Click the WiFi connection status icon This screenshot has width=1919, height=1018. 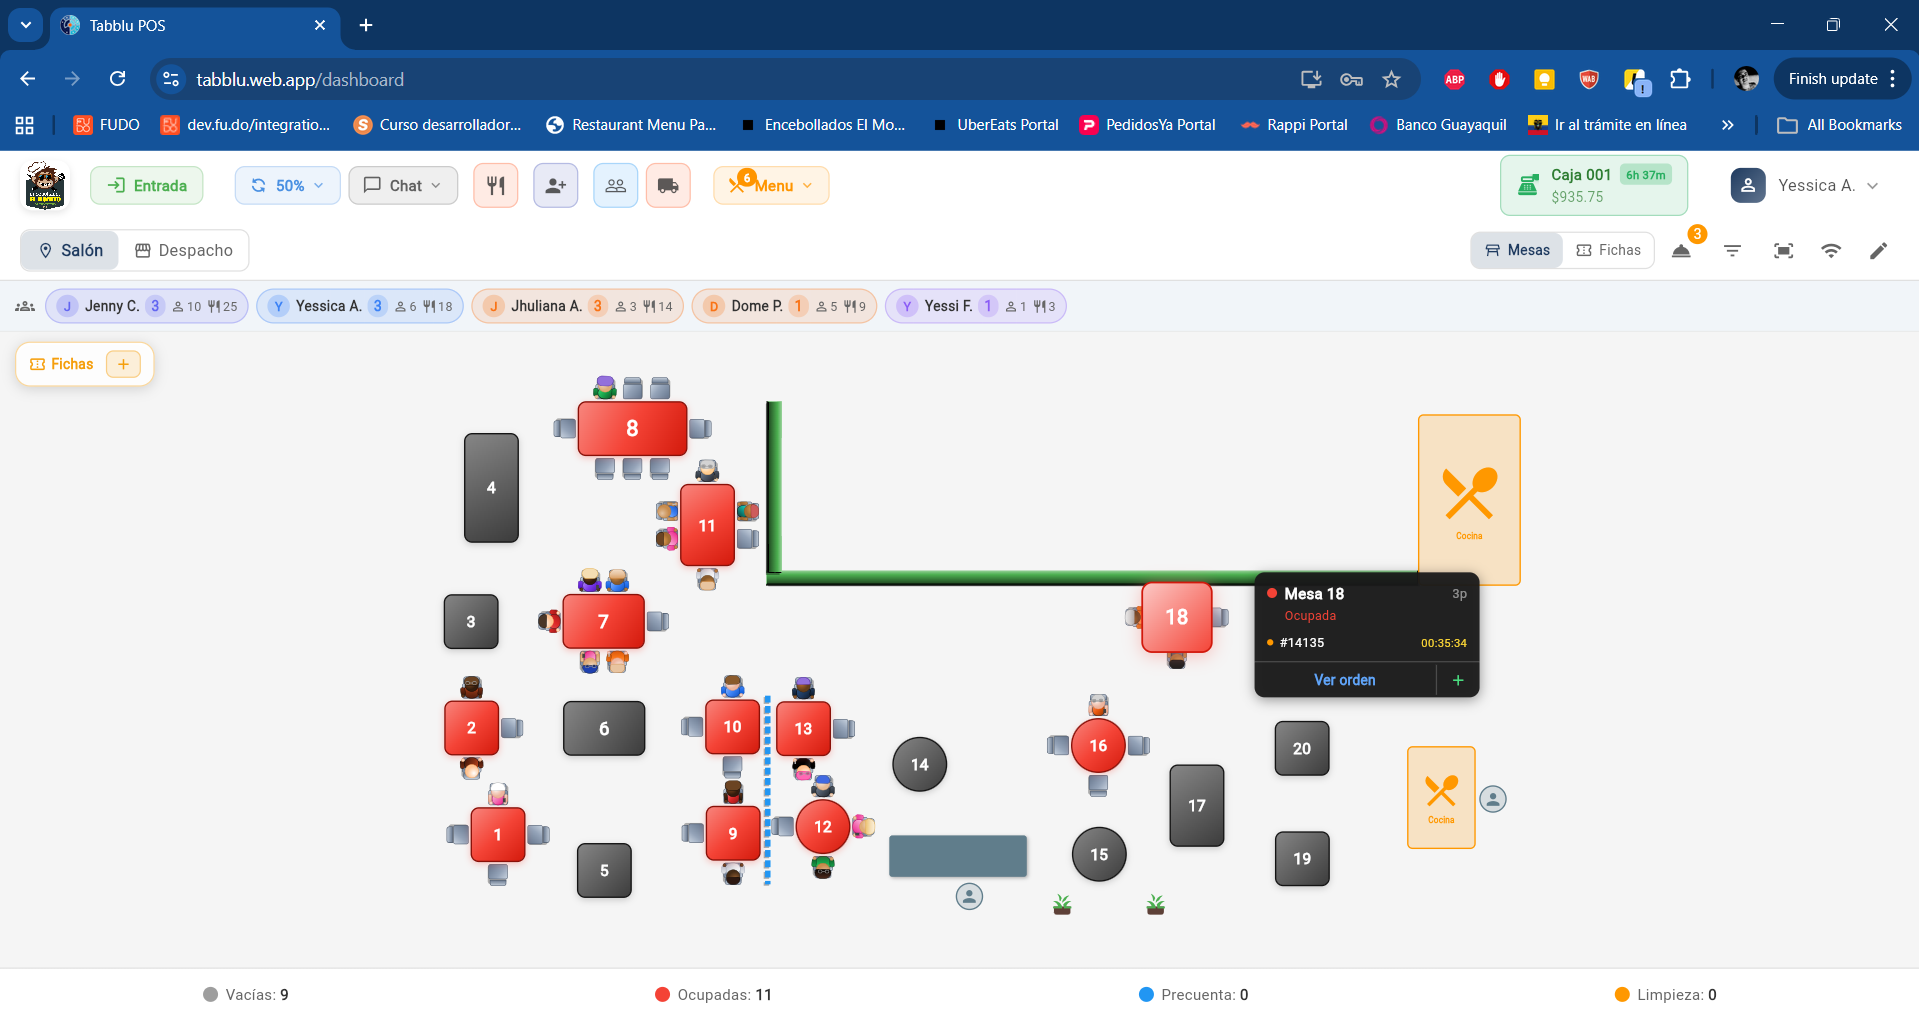click(x=1830, y=251)
